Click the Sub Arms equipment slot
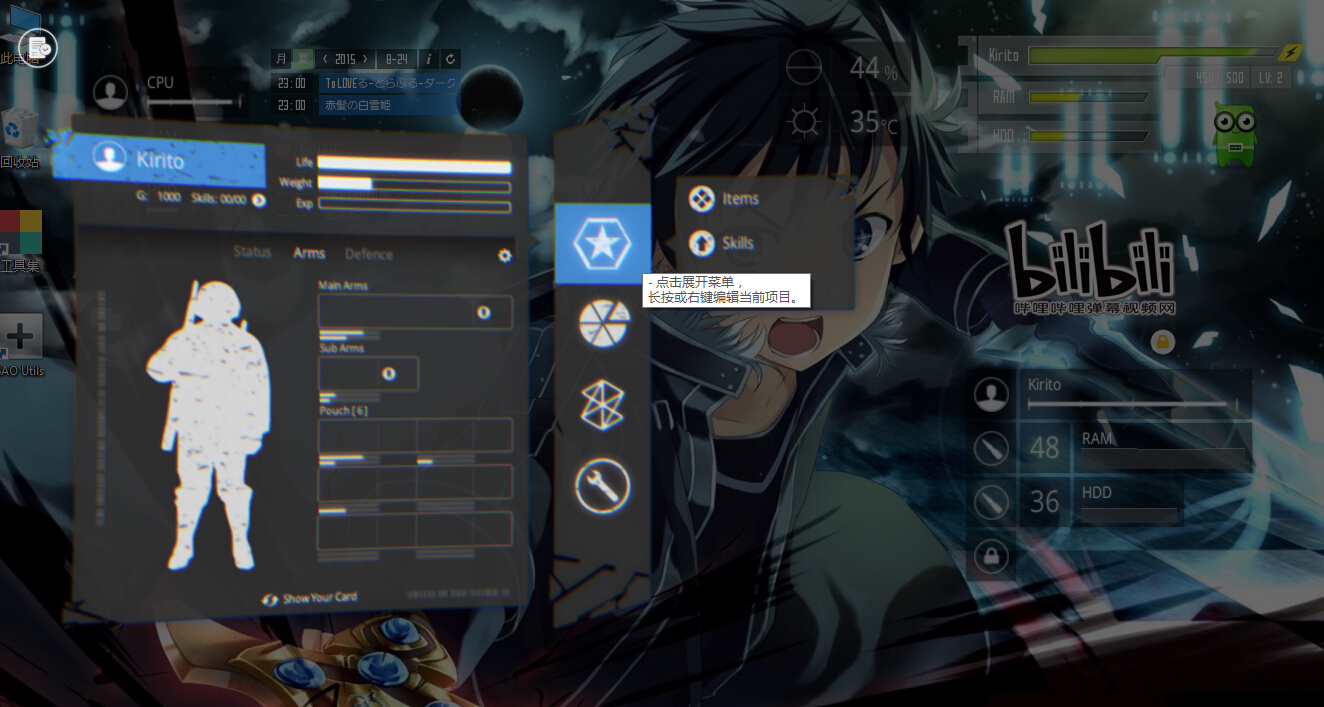This screenshot has height=707, width=1324. tap(368, 373)
